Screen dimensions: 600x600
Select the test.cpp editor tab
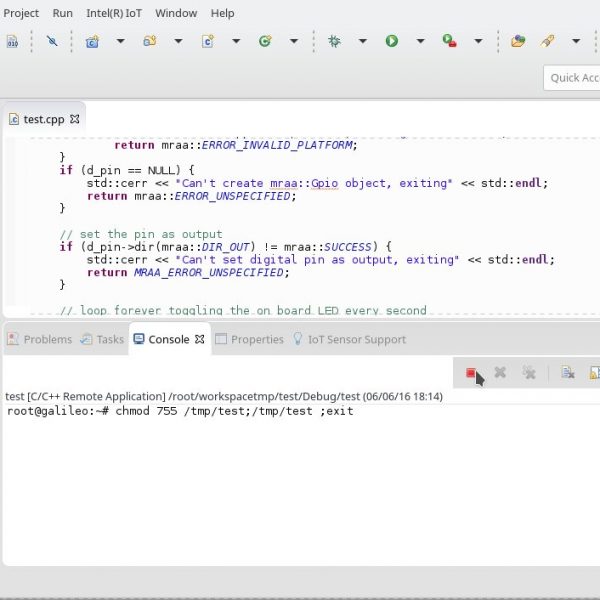point(44,119)
